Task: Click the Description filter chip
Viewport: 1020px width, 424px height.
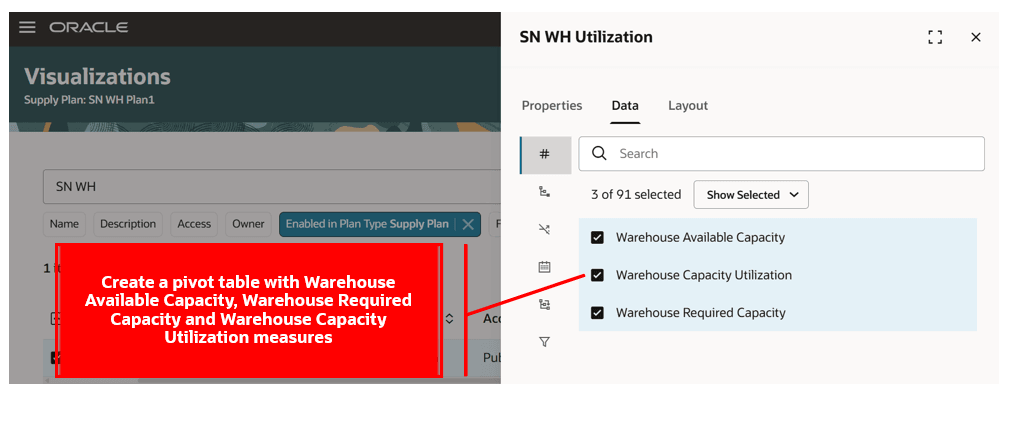Action: point(128,224)
